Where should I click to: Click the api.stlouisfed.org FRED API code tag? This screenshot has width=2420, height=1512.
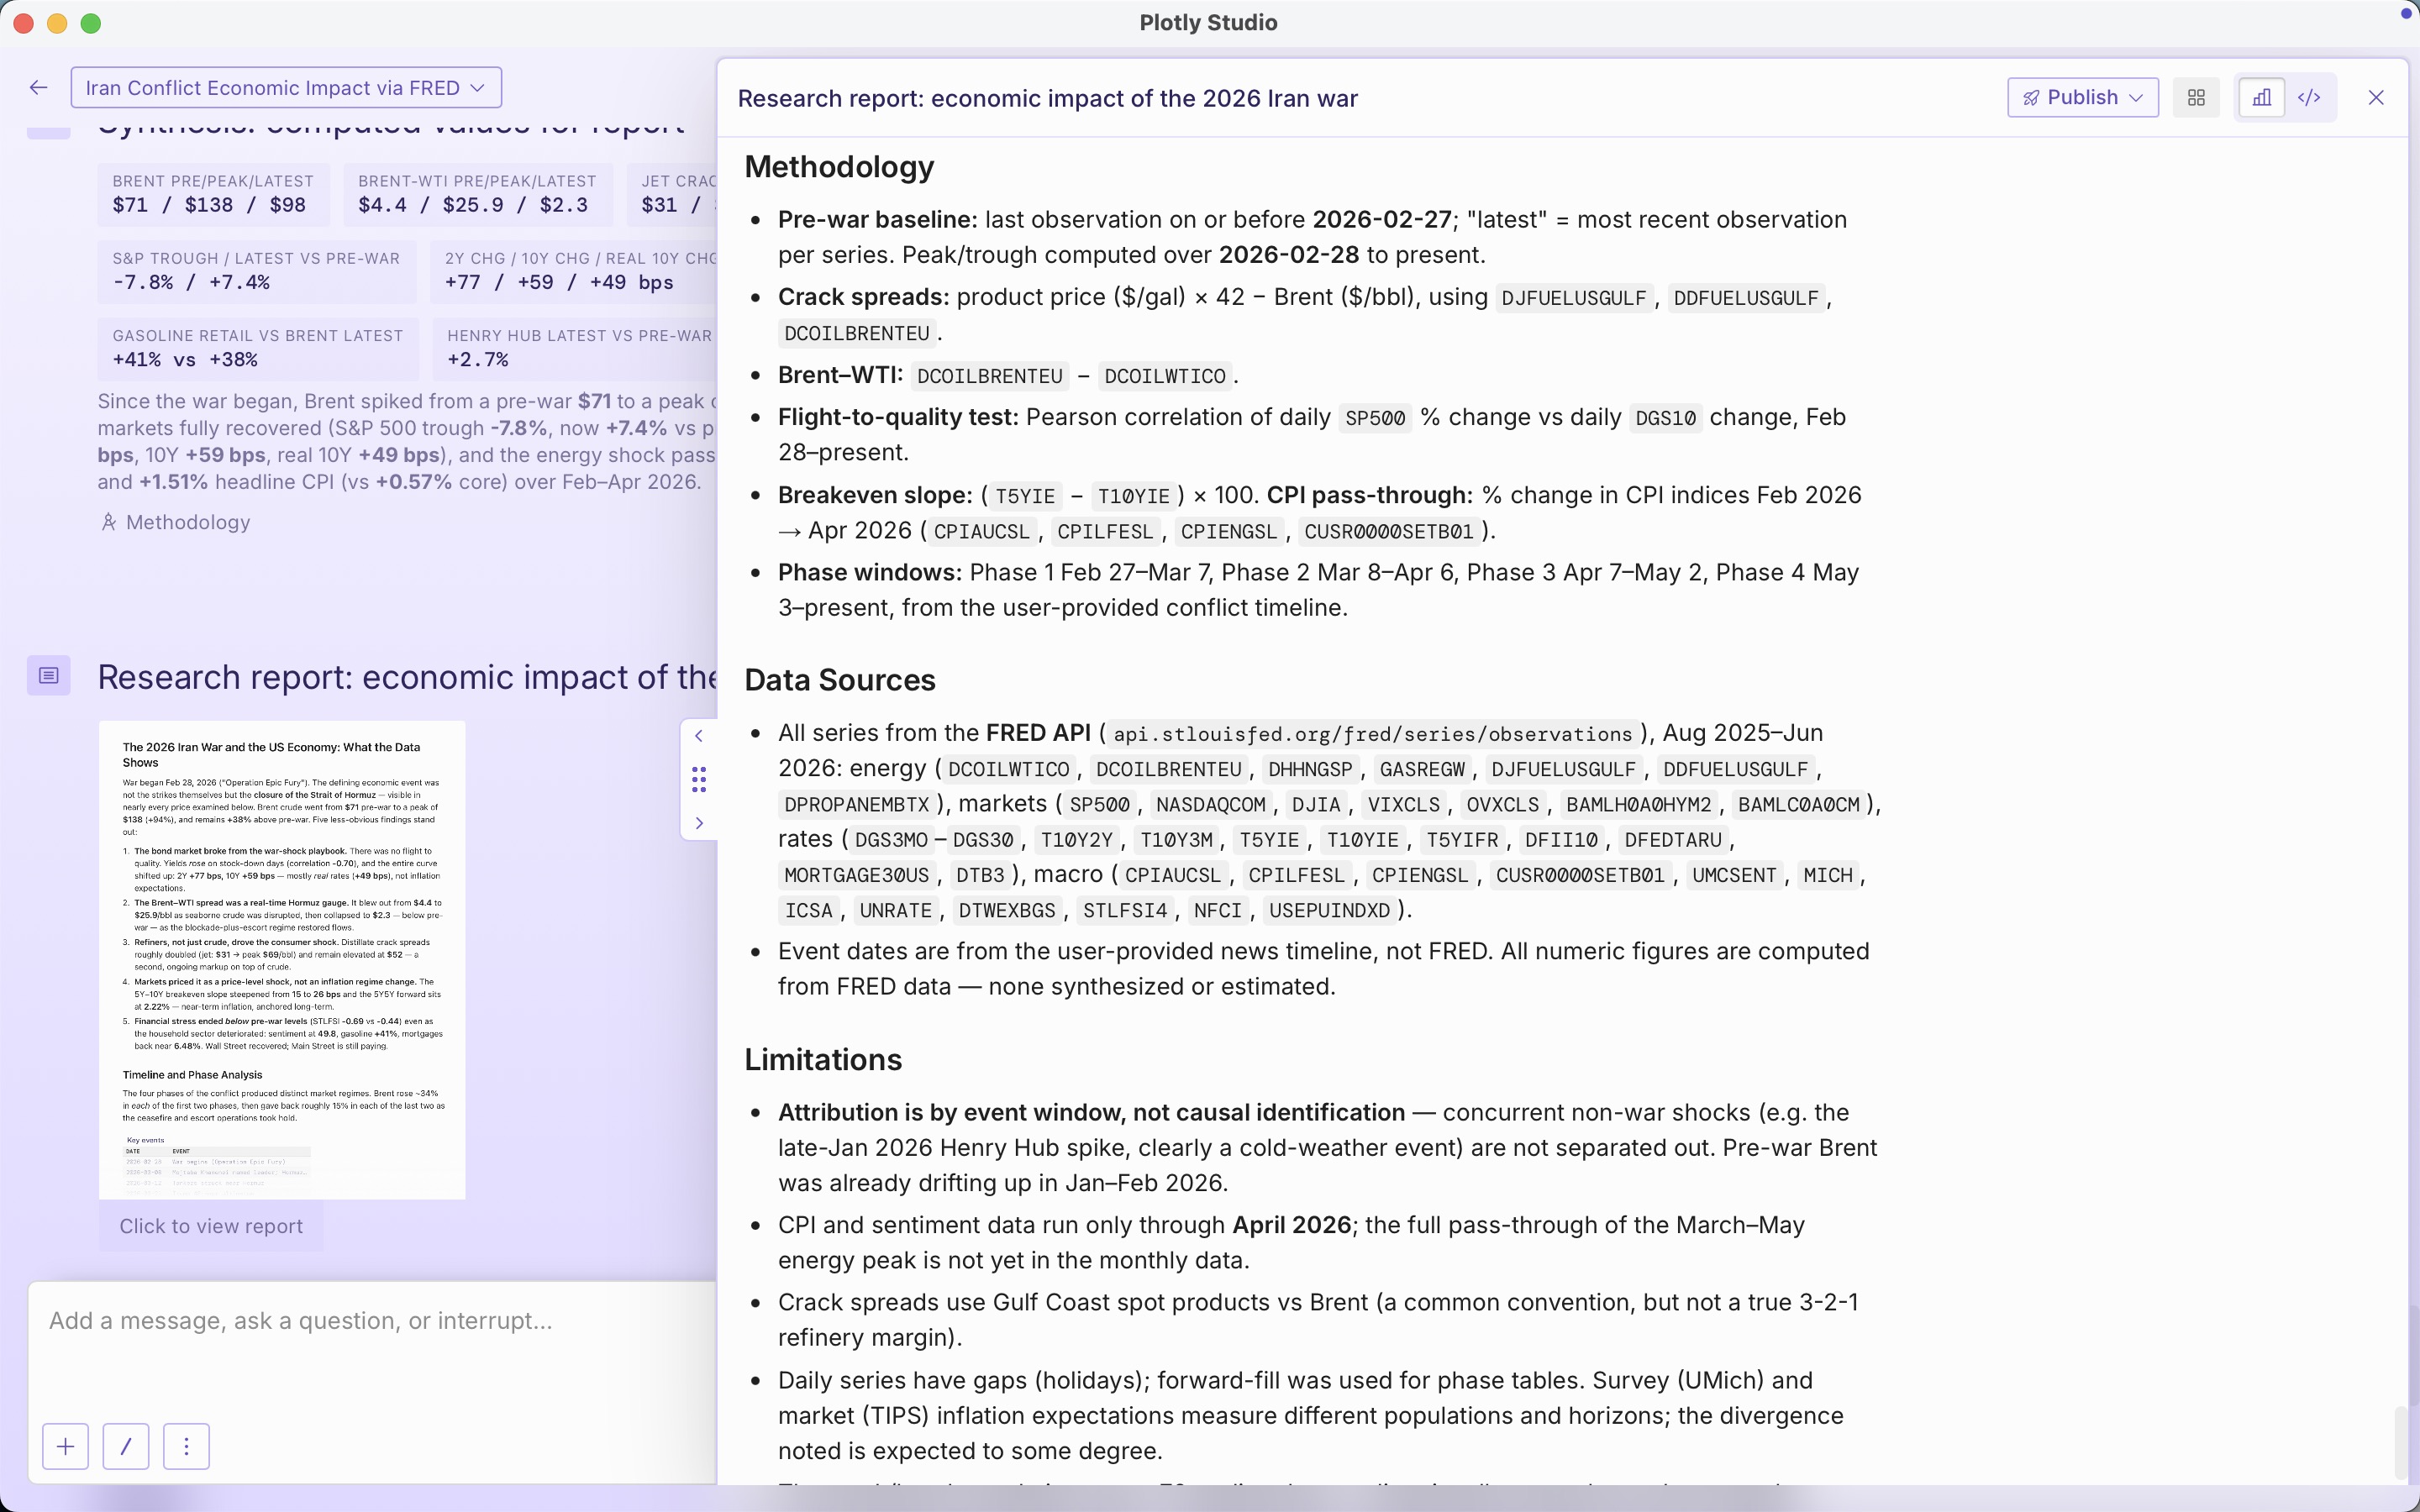tap(1372, 734)
